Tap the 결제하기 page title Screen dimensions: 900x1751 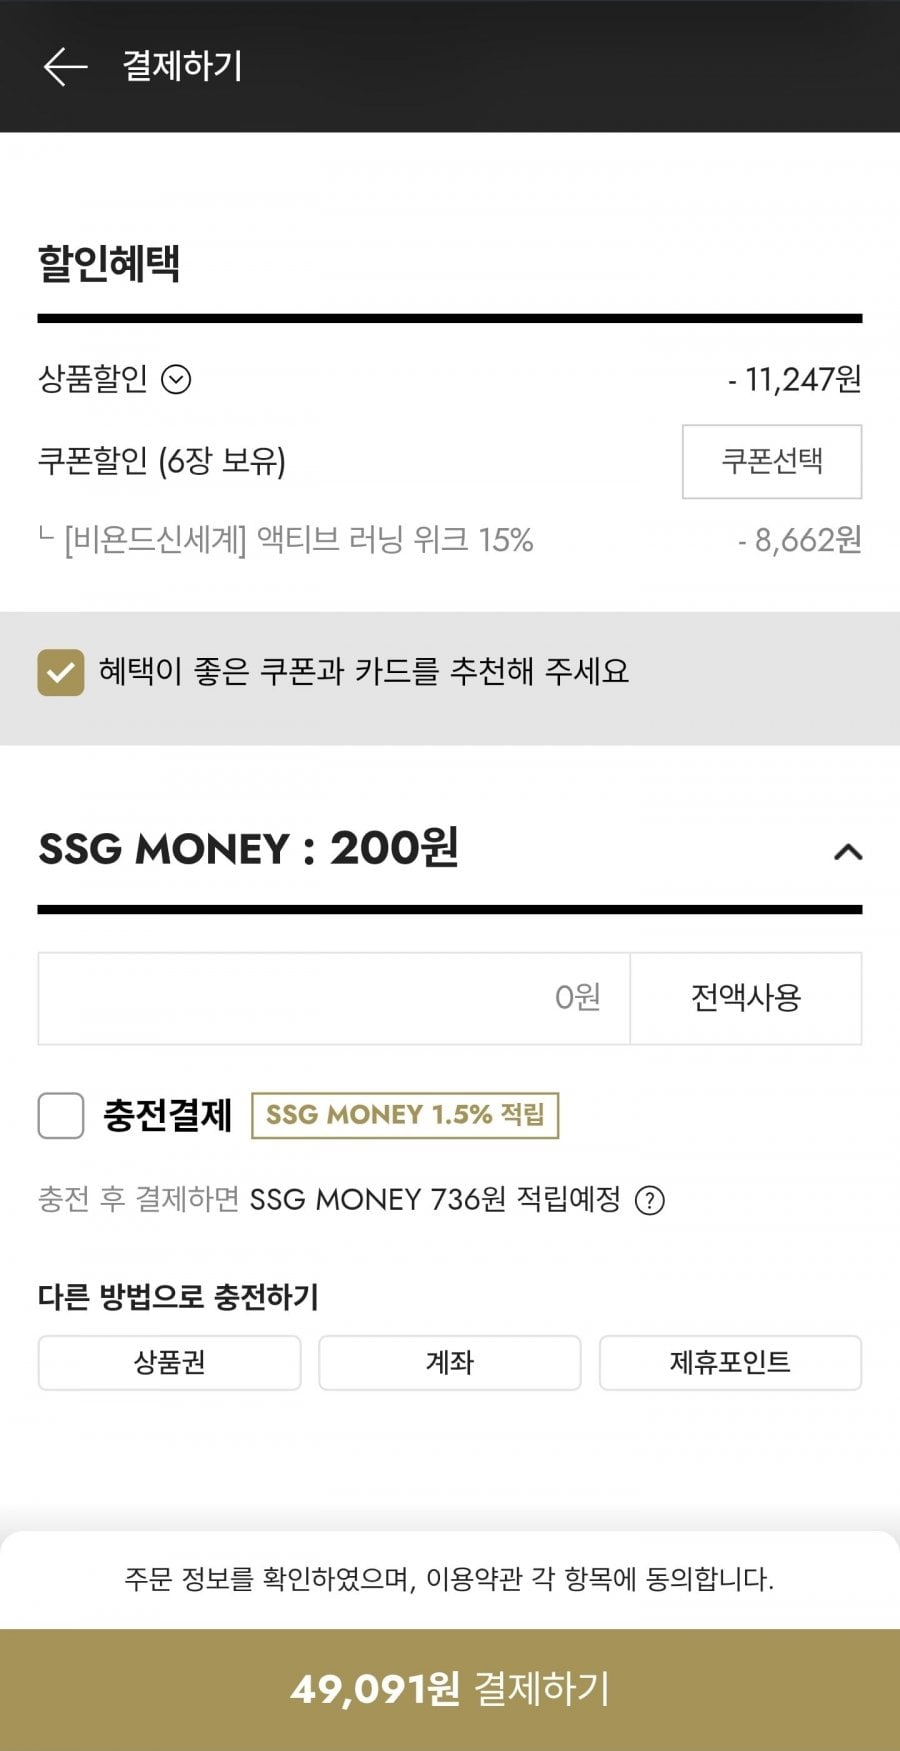click(x=182, y=67)
